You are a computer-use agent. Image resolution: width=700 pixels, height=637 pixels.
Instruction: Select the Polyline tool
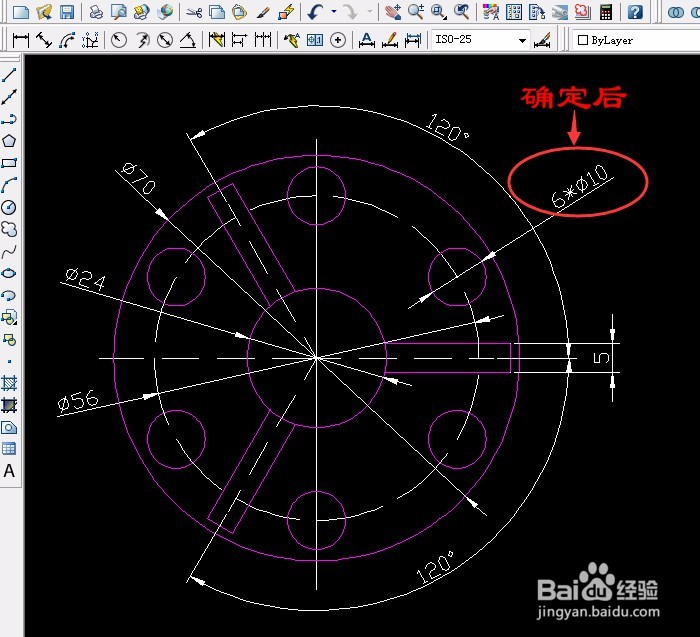coord(9,119)
